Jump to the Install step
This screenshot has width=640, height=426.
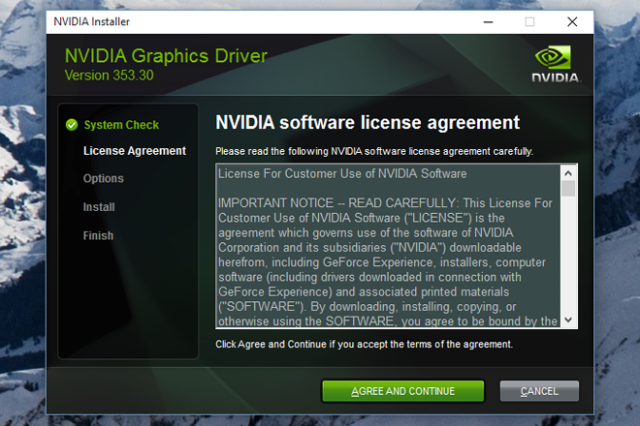click(x=99, y=207)
